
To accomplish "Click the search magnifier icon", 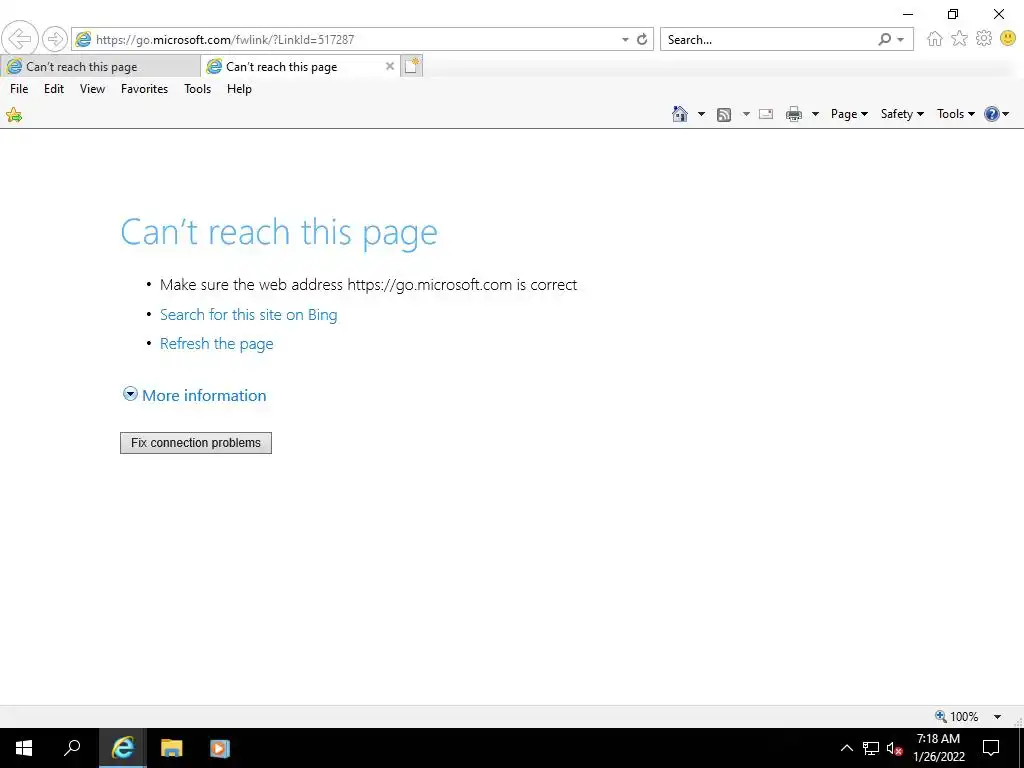I will point(884,39).
